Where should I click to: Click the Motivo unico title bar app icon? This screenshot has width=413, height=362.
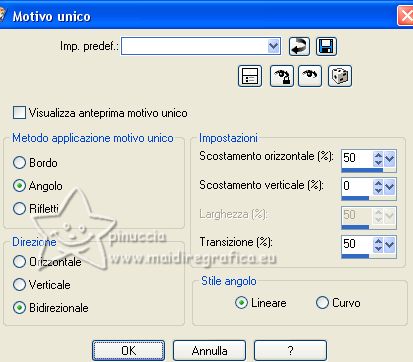click(2, 16)
